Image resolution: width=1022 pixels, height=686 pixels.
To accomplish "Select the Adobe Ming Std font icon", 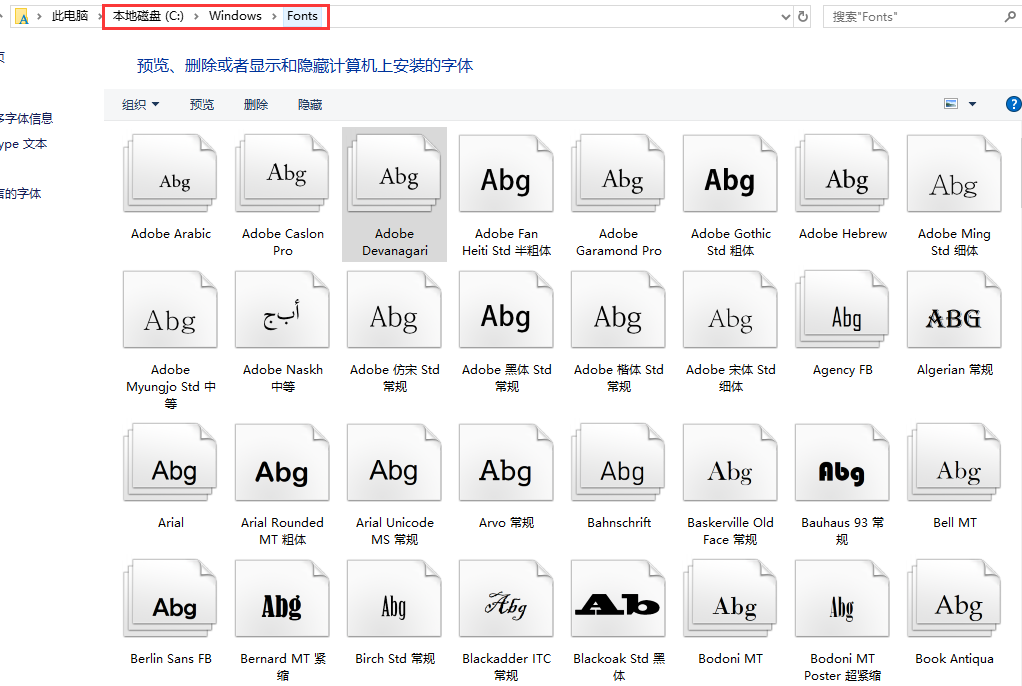I will pos(955,173).
